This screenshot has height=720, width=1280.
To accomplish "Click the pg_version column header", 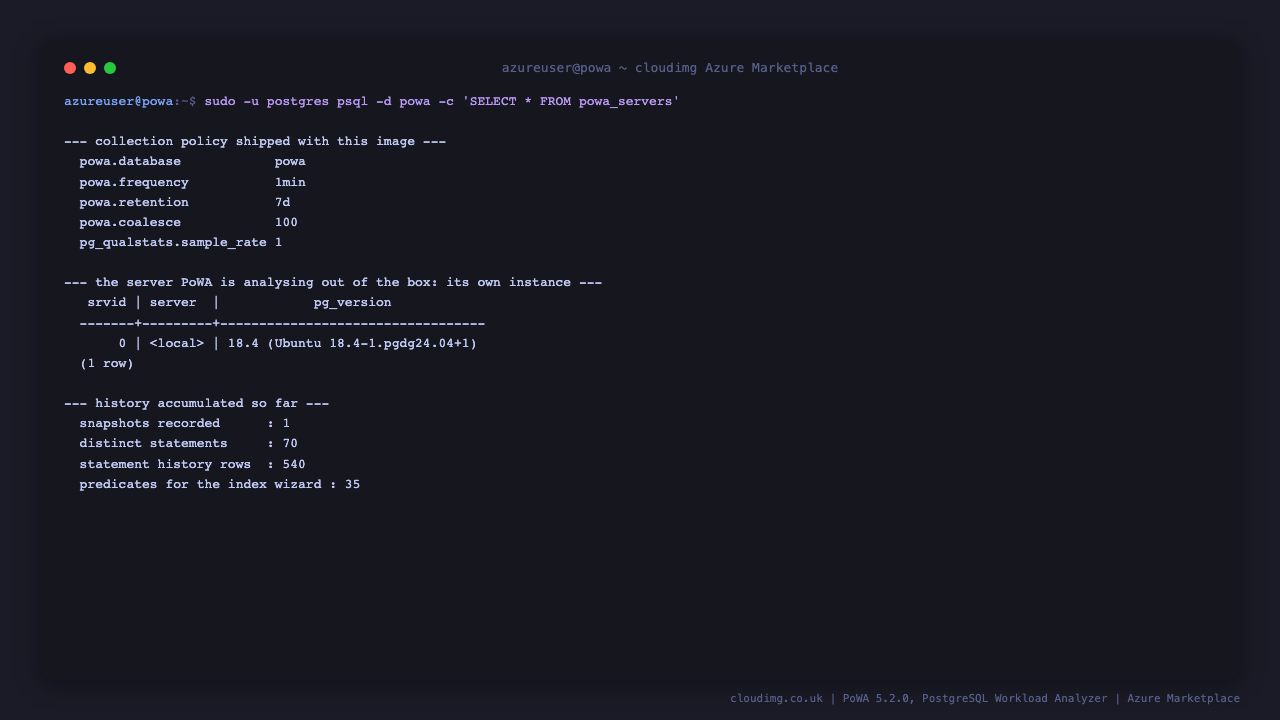I will tap(353, 302).
